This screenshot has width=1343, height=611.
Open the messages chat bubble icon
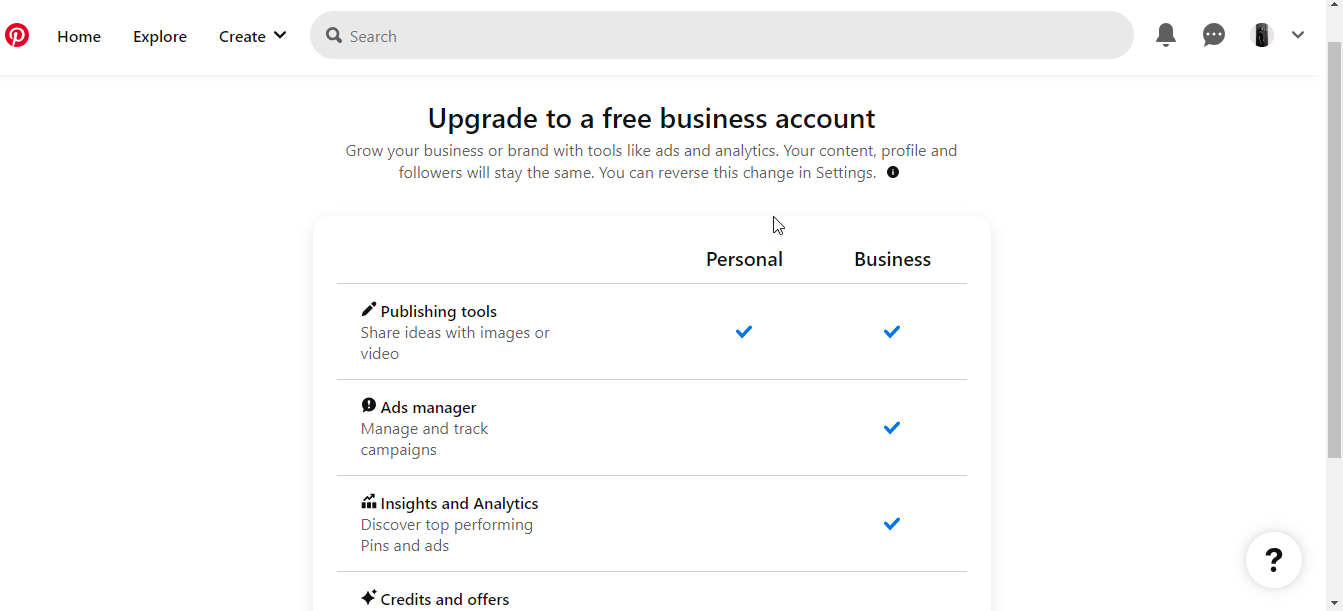1214,36
